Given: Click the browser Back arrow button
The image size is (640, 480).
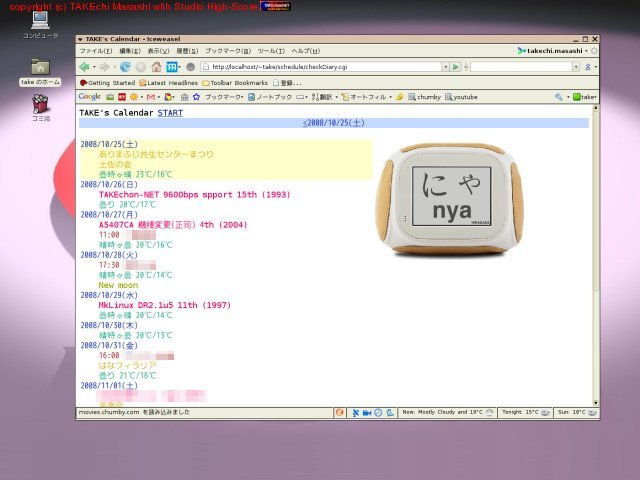Looking at the screenshot, I should pos(85,67).
